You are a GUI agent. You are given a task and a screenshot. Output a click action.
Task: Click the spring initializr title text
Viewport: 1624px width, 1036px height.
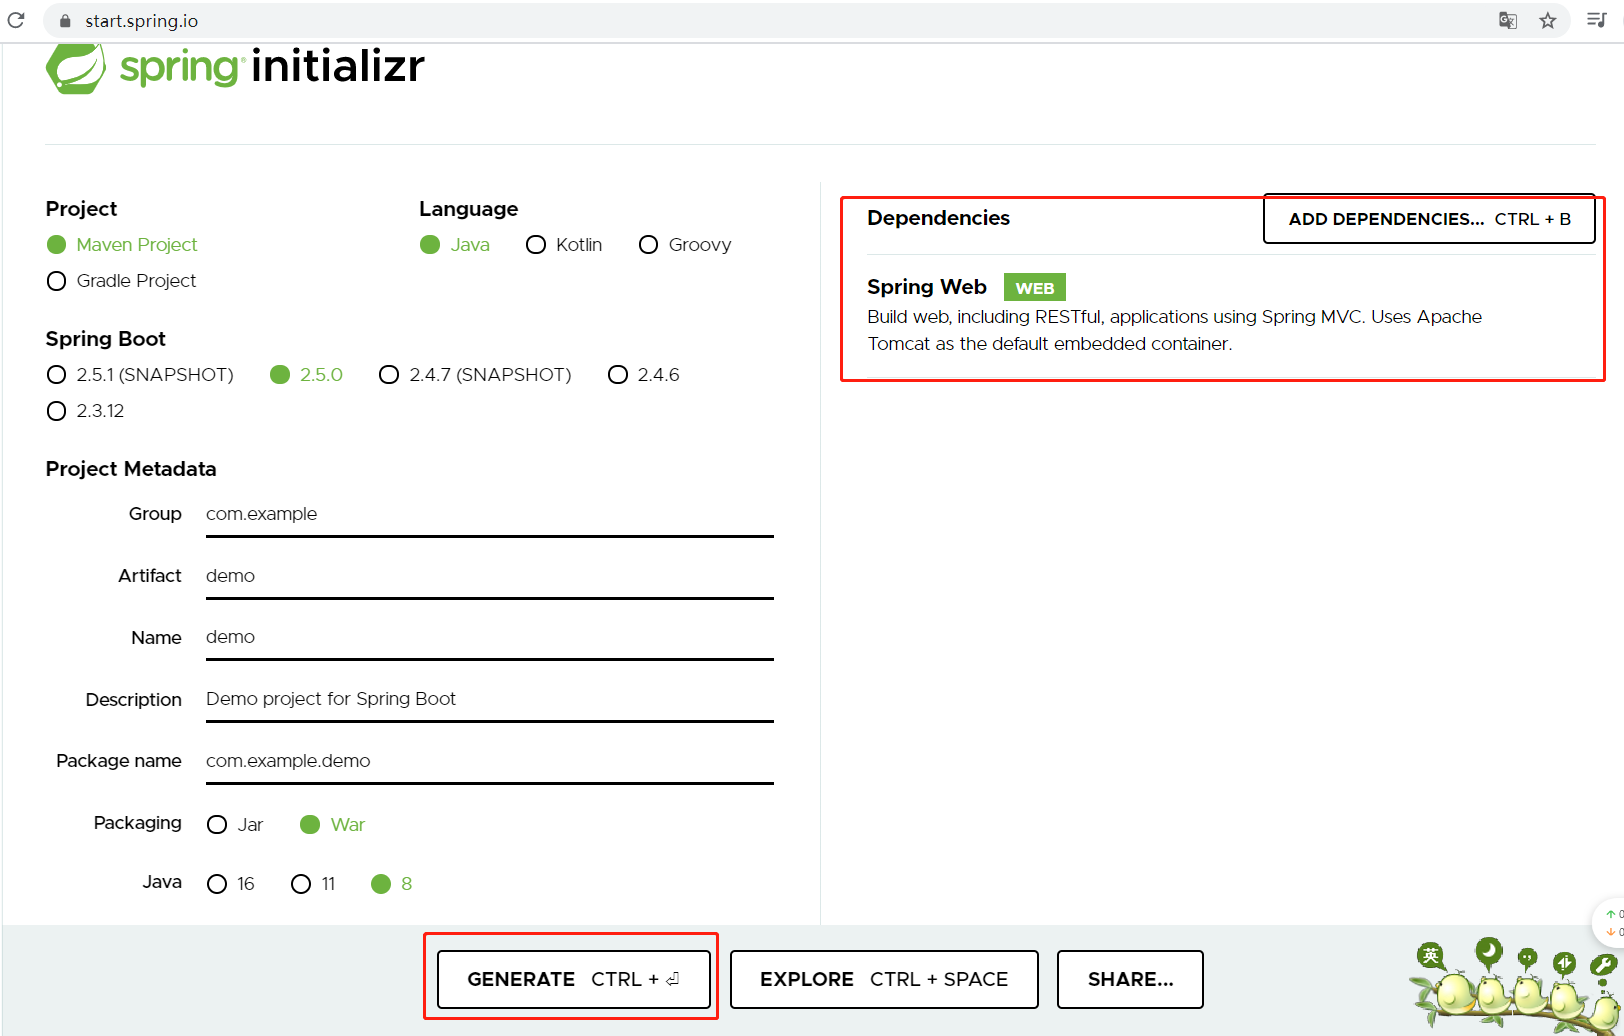click(272, 67)
